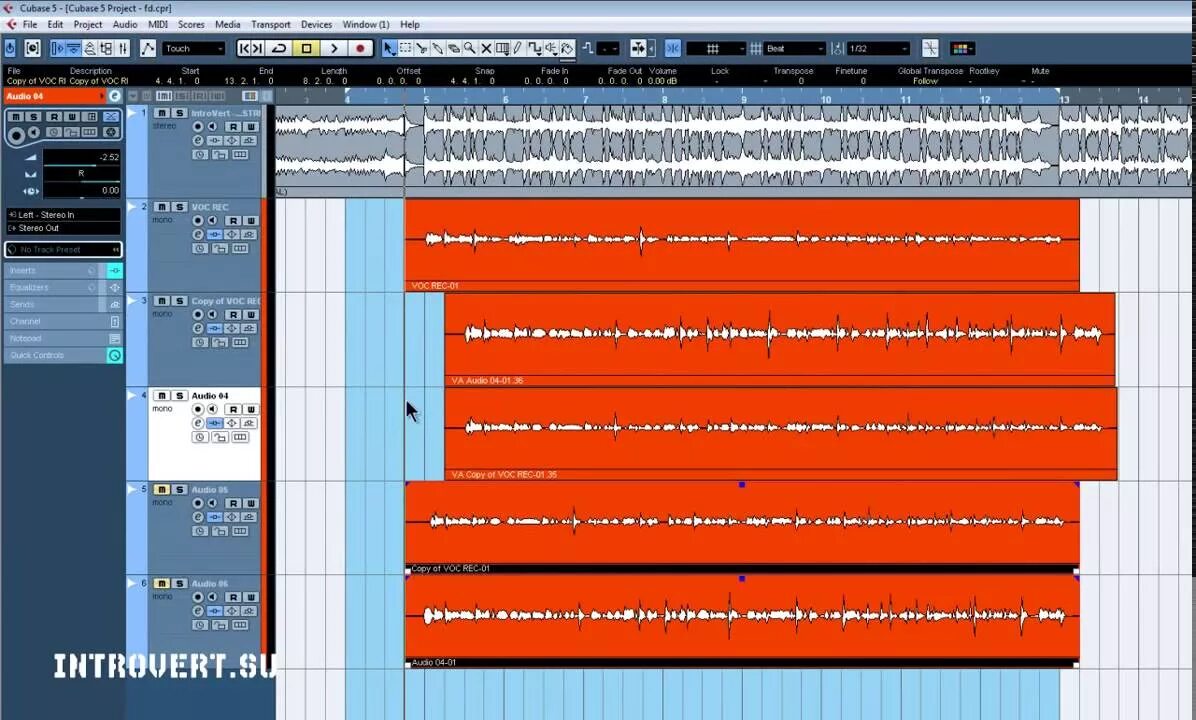
Task: Solo the Audio 04 track
Action: pos(177,396)
